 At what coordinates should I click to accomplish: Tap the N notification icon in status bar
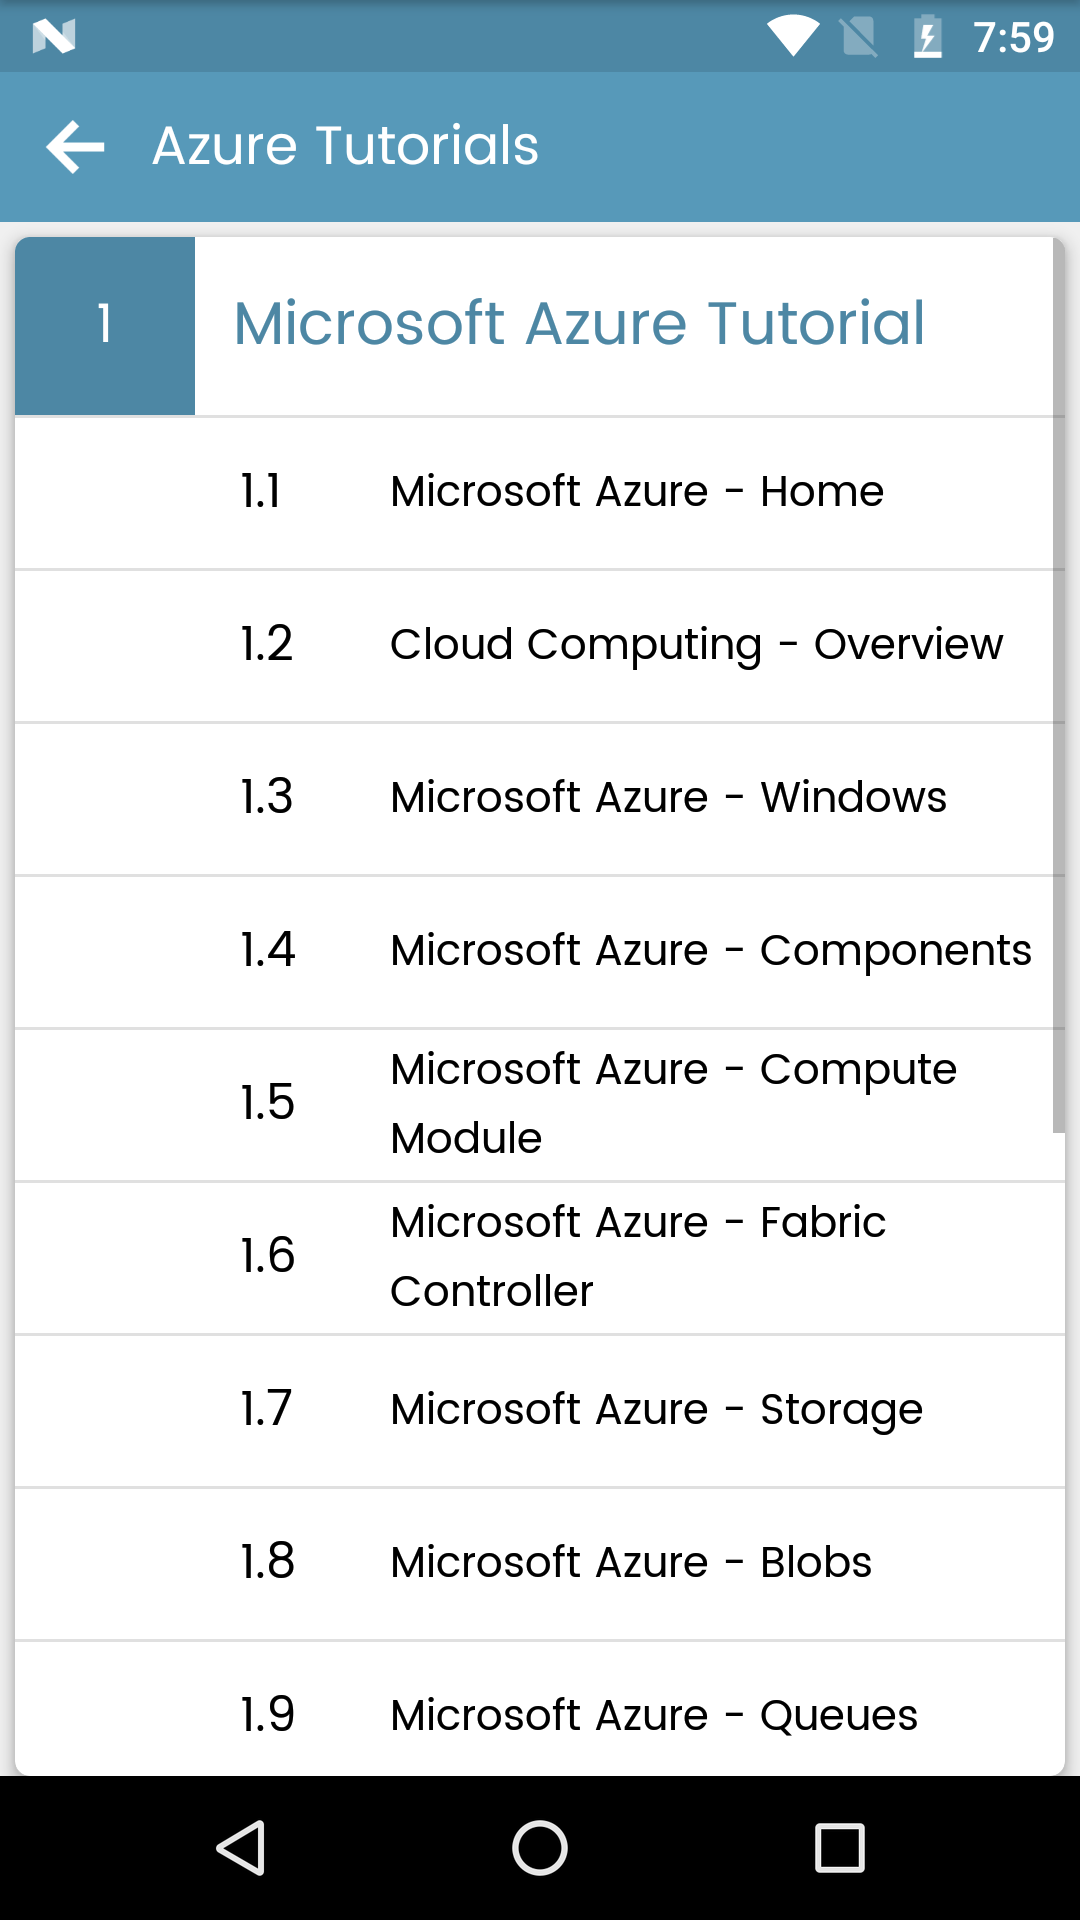(54, 37)
